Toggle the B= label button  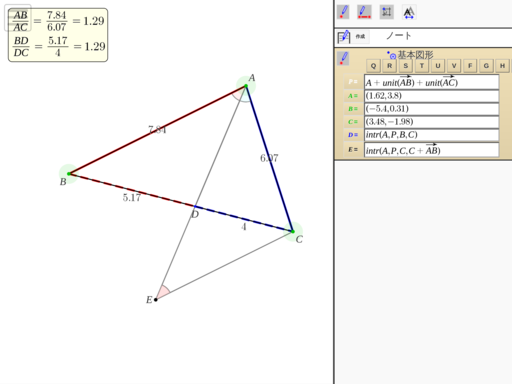[353, 109]
